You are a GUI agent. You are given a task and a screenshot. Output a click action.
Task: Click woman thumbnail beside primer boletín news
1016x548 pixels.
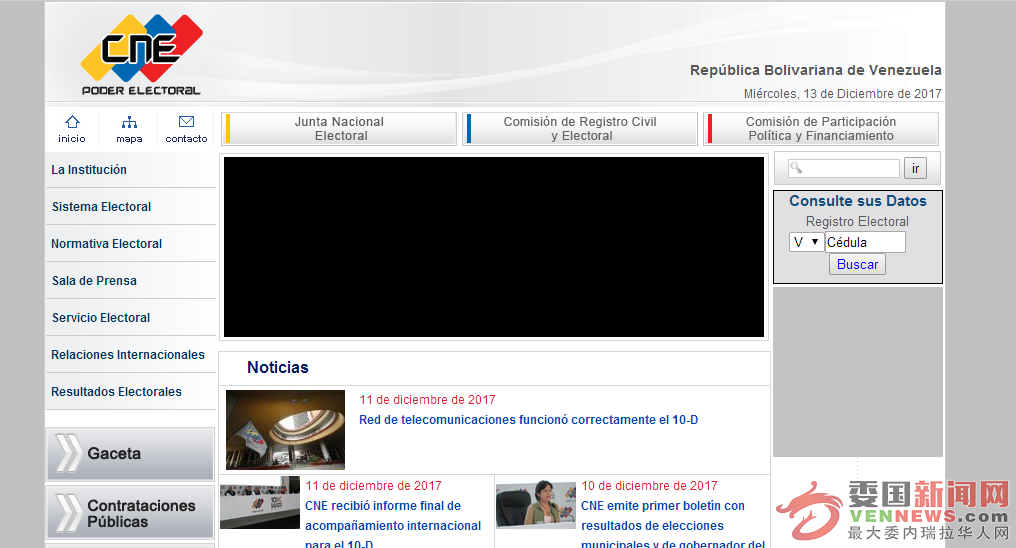pos(536,504)
